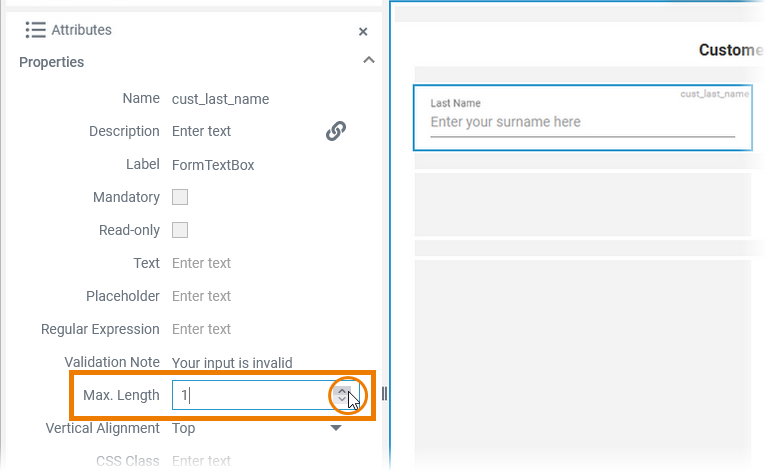Click into the Text attribute field

pos(250,263)
